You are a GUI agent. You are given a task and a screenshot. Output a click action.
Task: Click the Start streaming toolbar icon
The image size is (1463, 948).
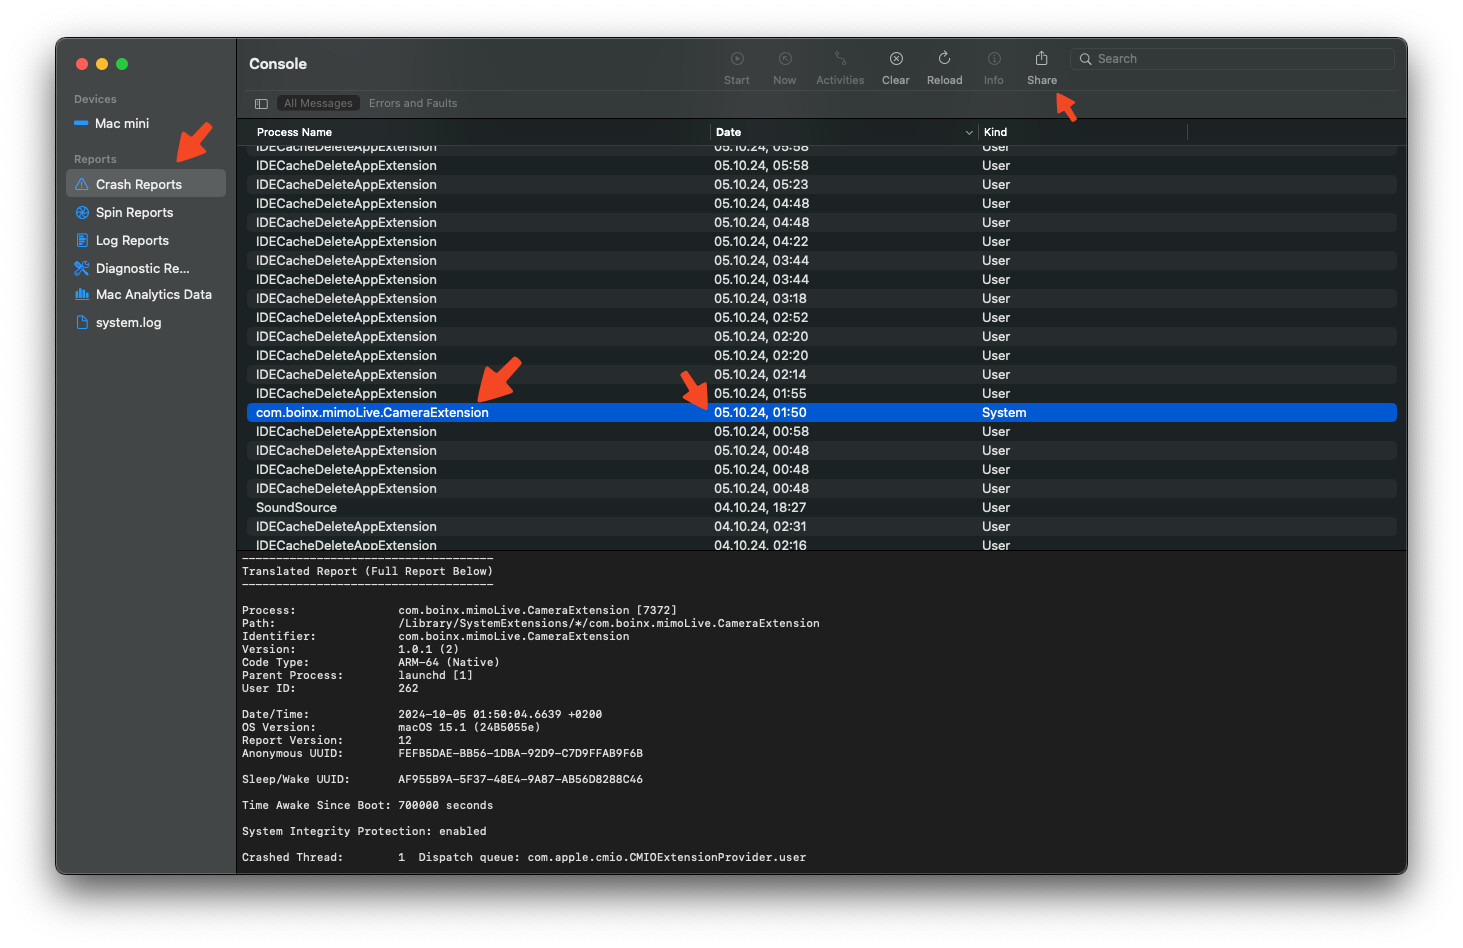tap(737, 59)
